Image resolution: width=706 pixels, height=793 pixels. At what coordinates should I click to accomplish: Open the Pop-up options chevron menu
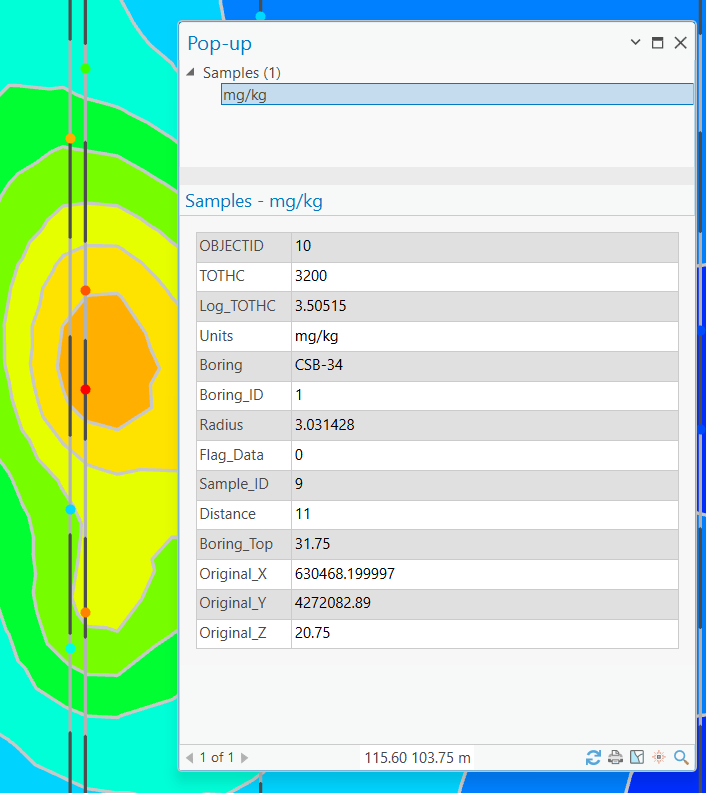[x=635, y=42]
